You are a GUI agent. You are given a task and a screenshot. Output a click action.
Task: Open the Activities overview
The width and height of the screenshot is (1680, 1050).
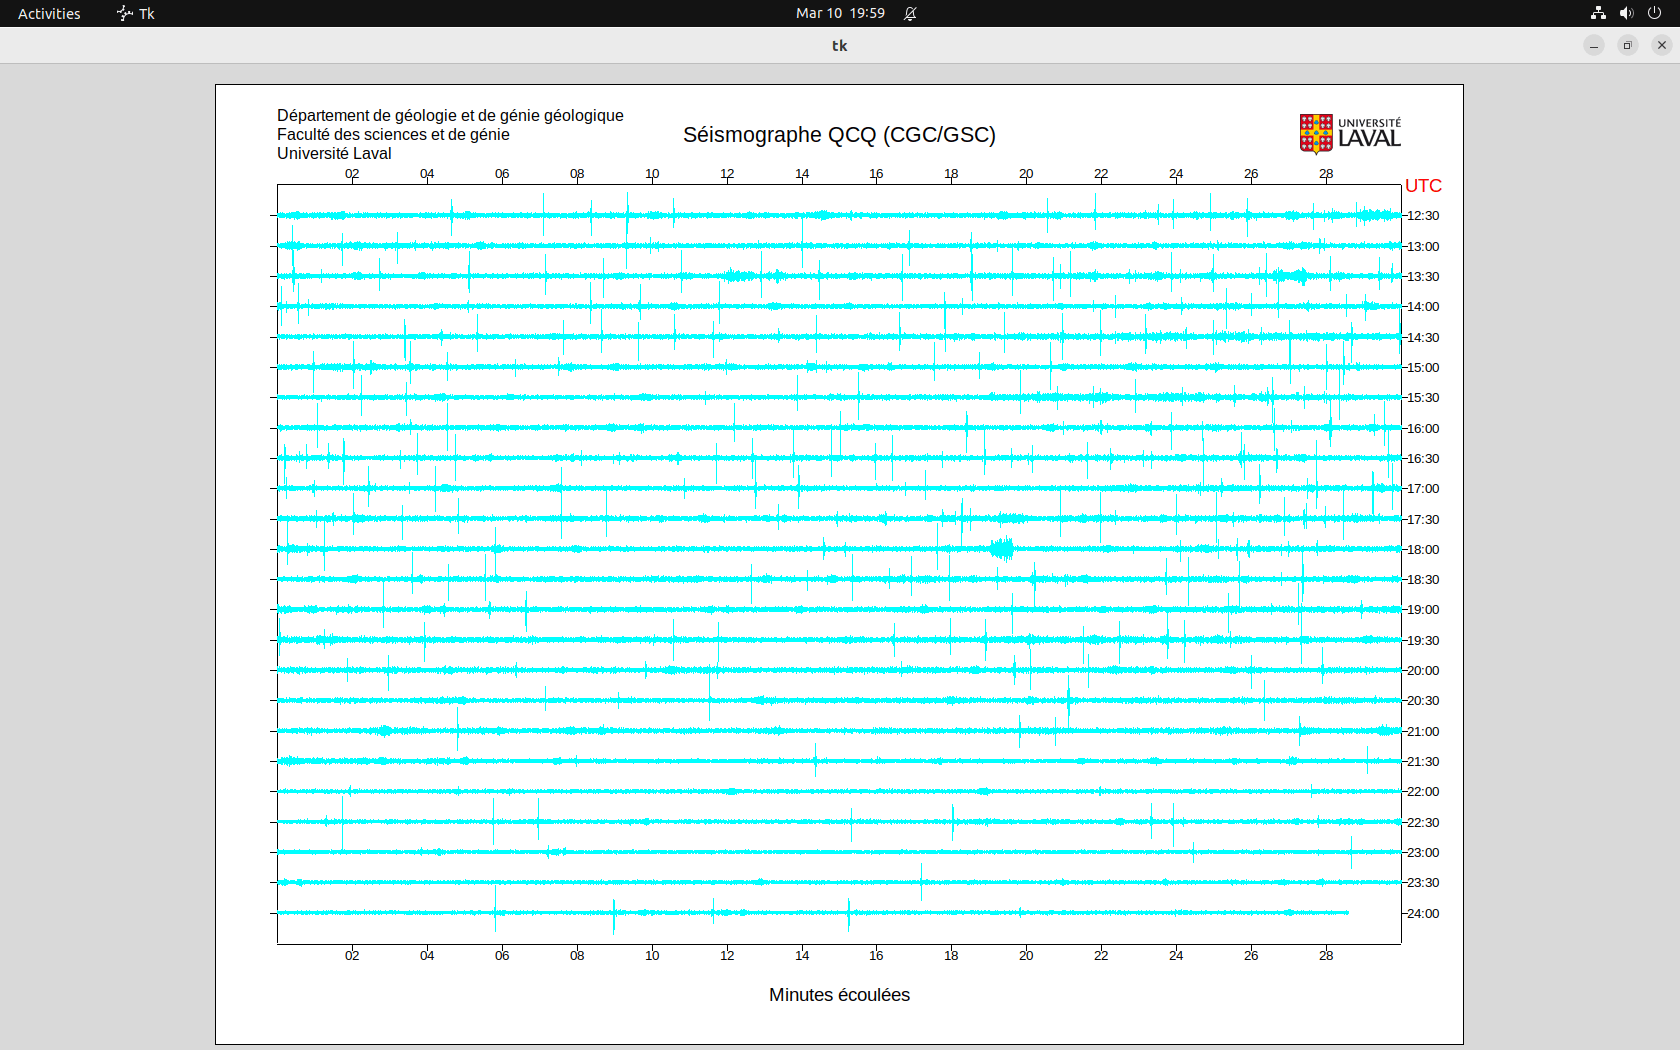49,13
